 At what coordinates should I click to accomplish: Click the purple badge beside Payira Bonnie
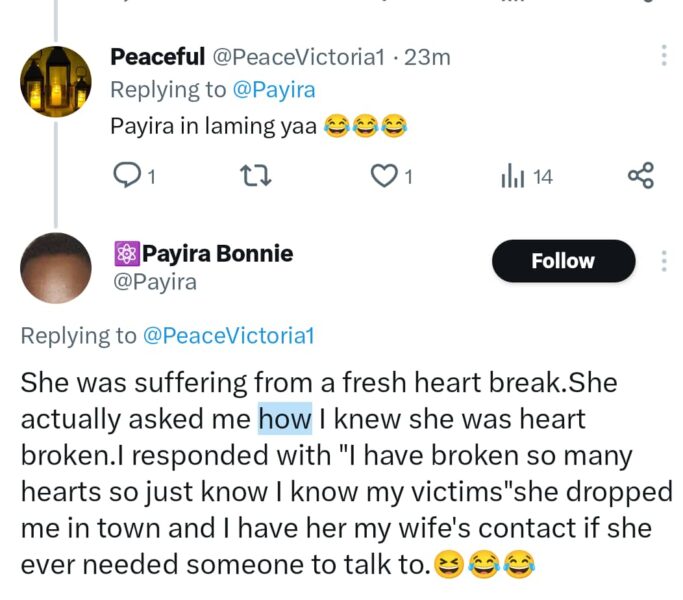125,254
